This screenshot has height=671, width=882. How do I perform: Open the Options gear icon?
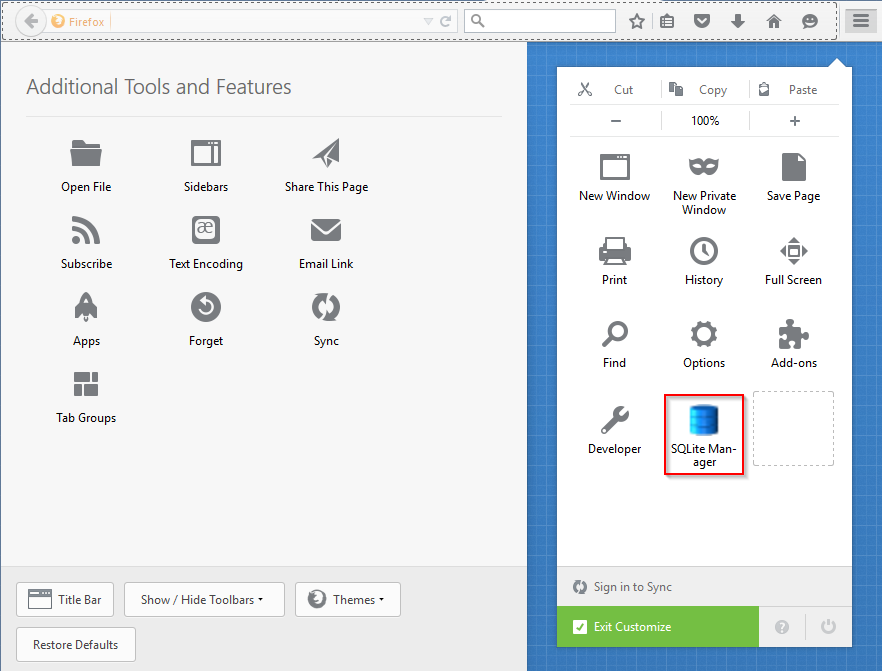[x=704, y=334]
